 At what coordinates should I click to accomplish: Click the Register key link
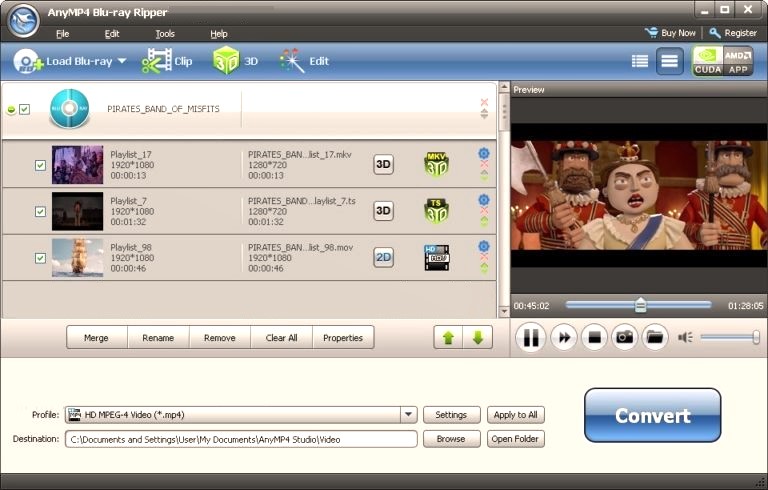[733, 33]
